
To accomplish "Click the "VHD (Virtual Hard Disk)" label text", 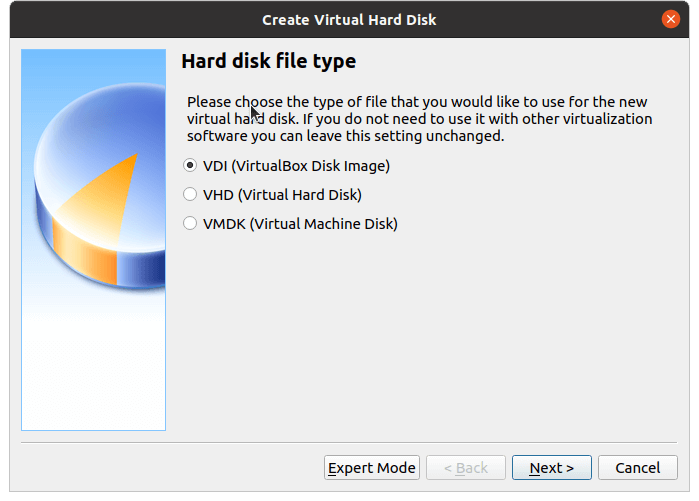I will [282, 195].
